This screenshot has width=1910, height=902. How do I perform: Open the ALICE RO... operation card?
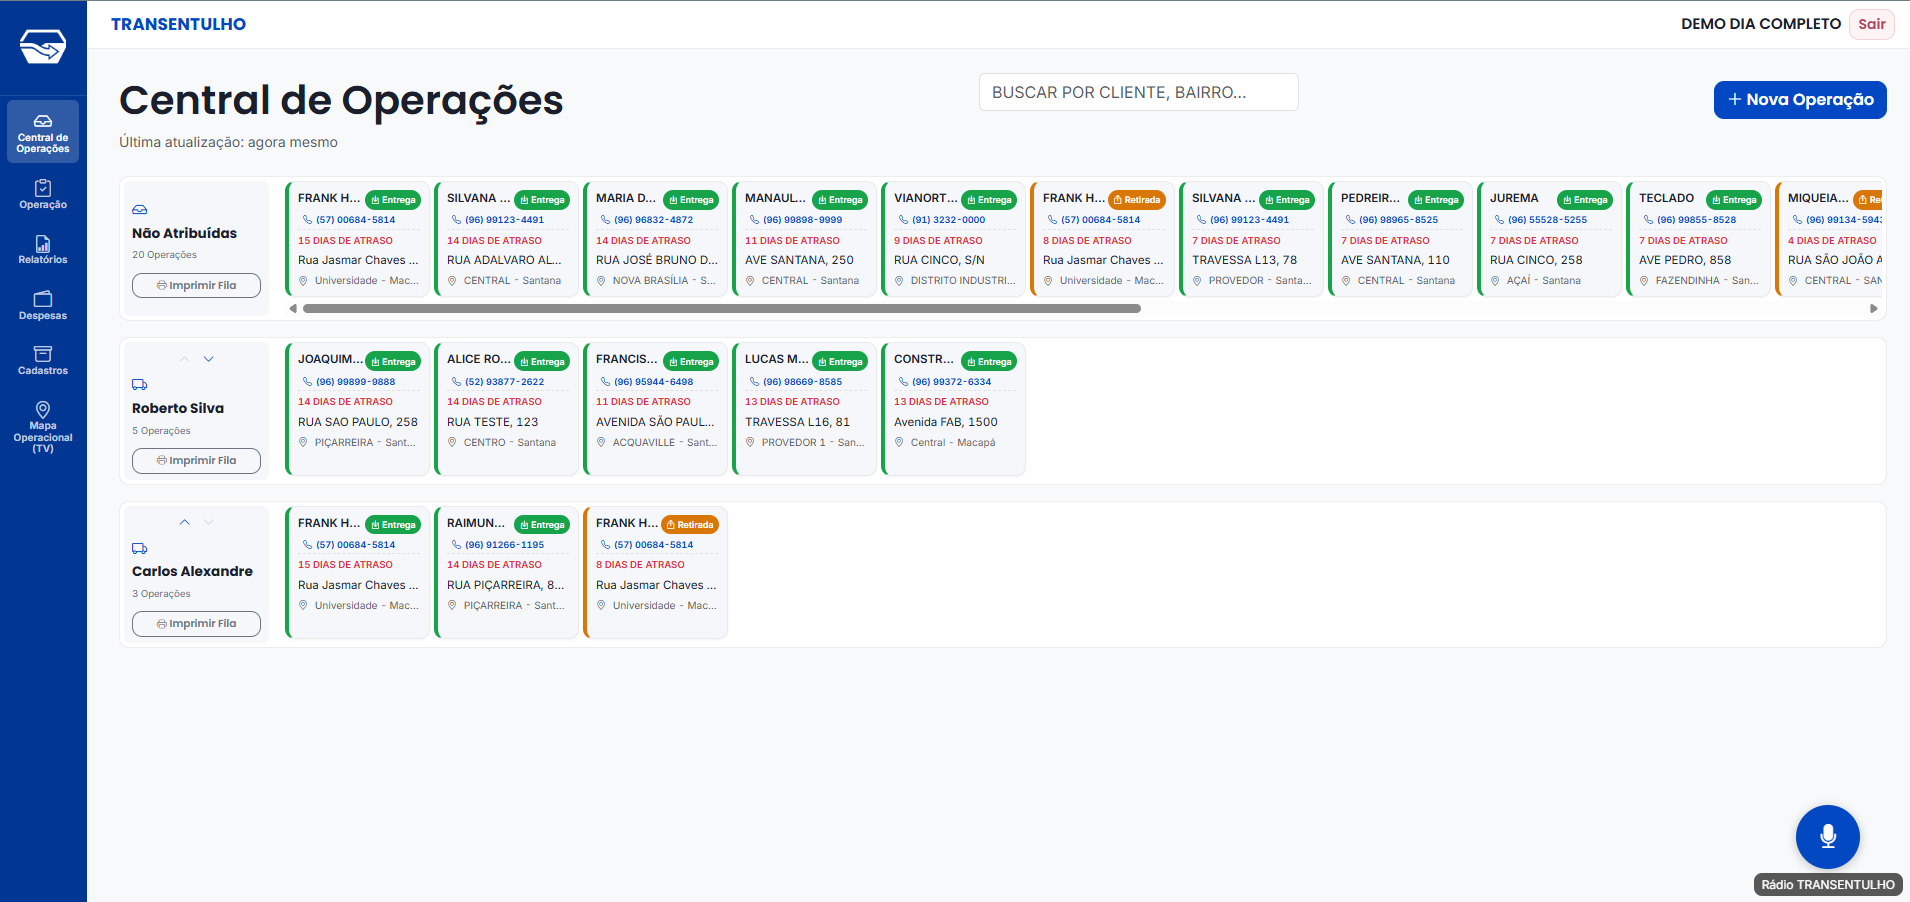coord(507,409)
